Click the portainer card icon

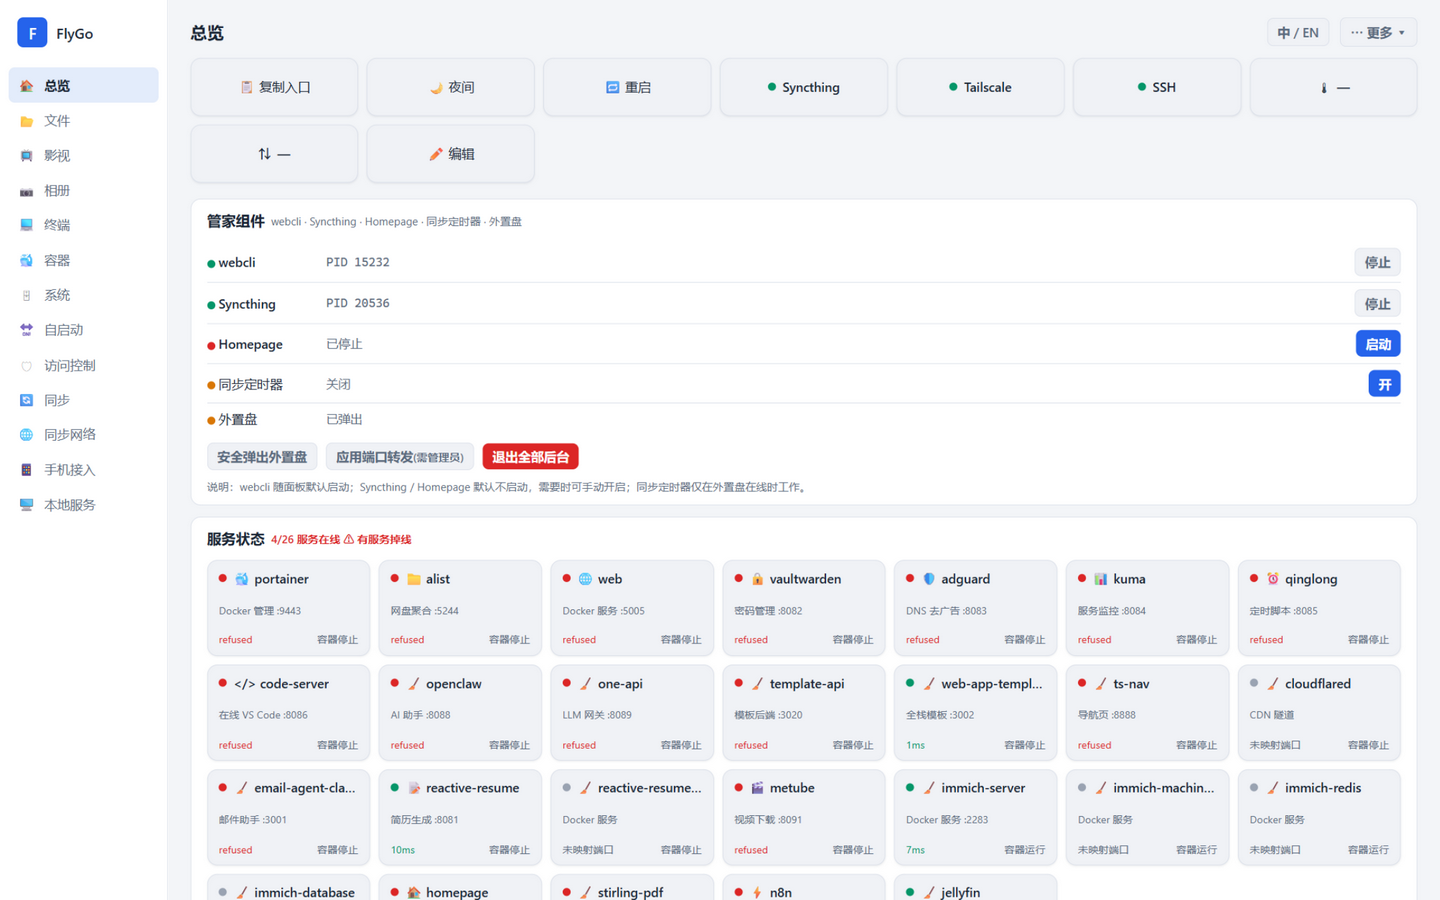click(242, 579)
